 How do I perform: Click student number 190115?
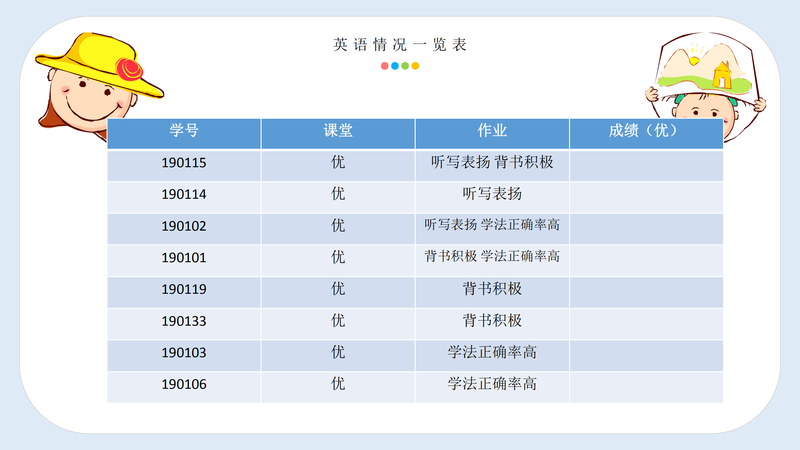184,163
